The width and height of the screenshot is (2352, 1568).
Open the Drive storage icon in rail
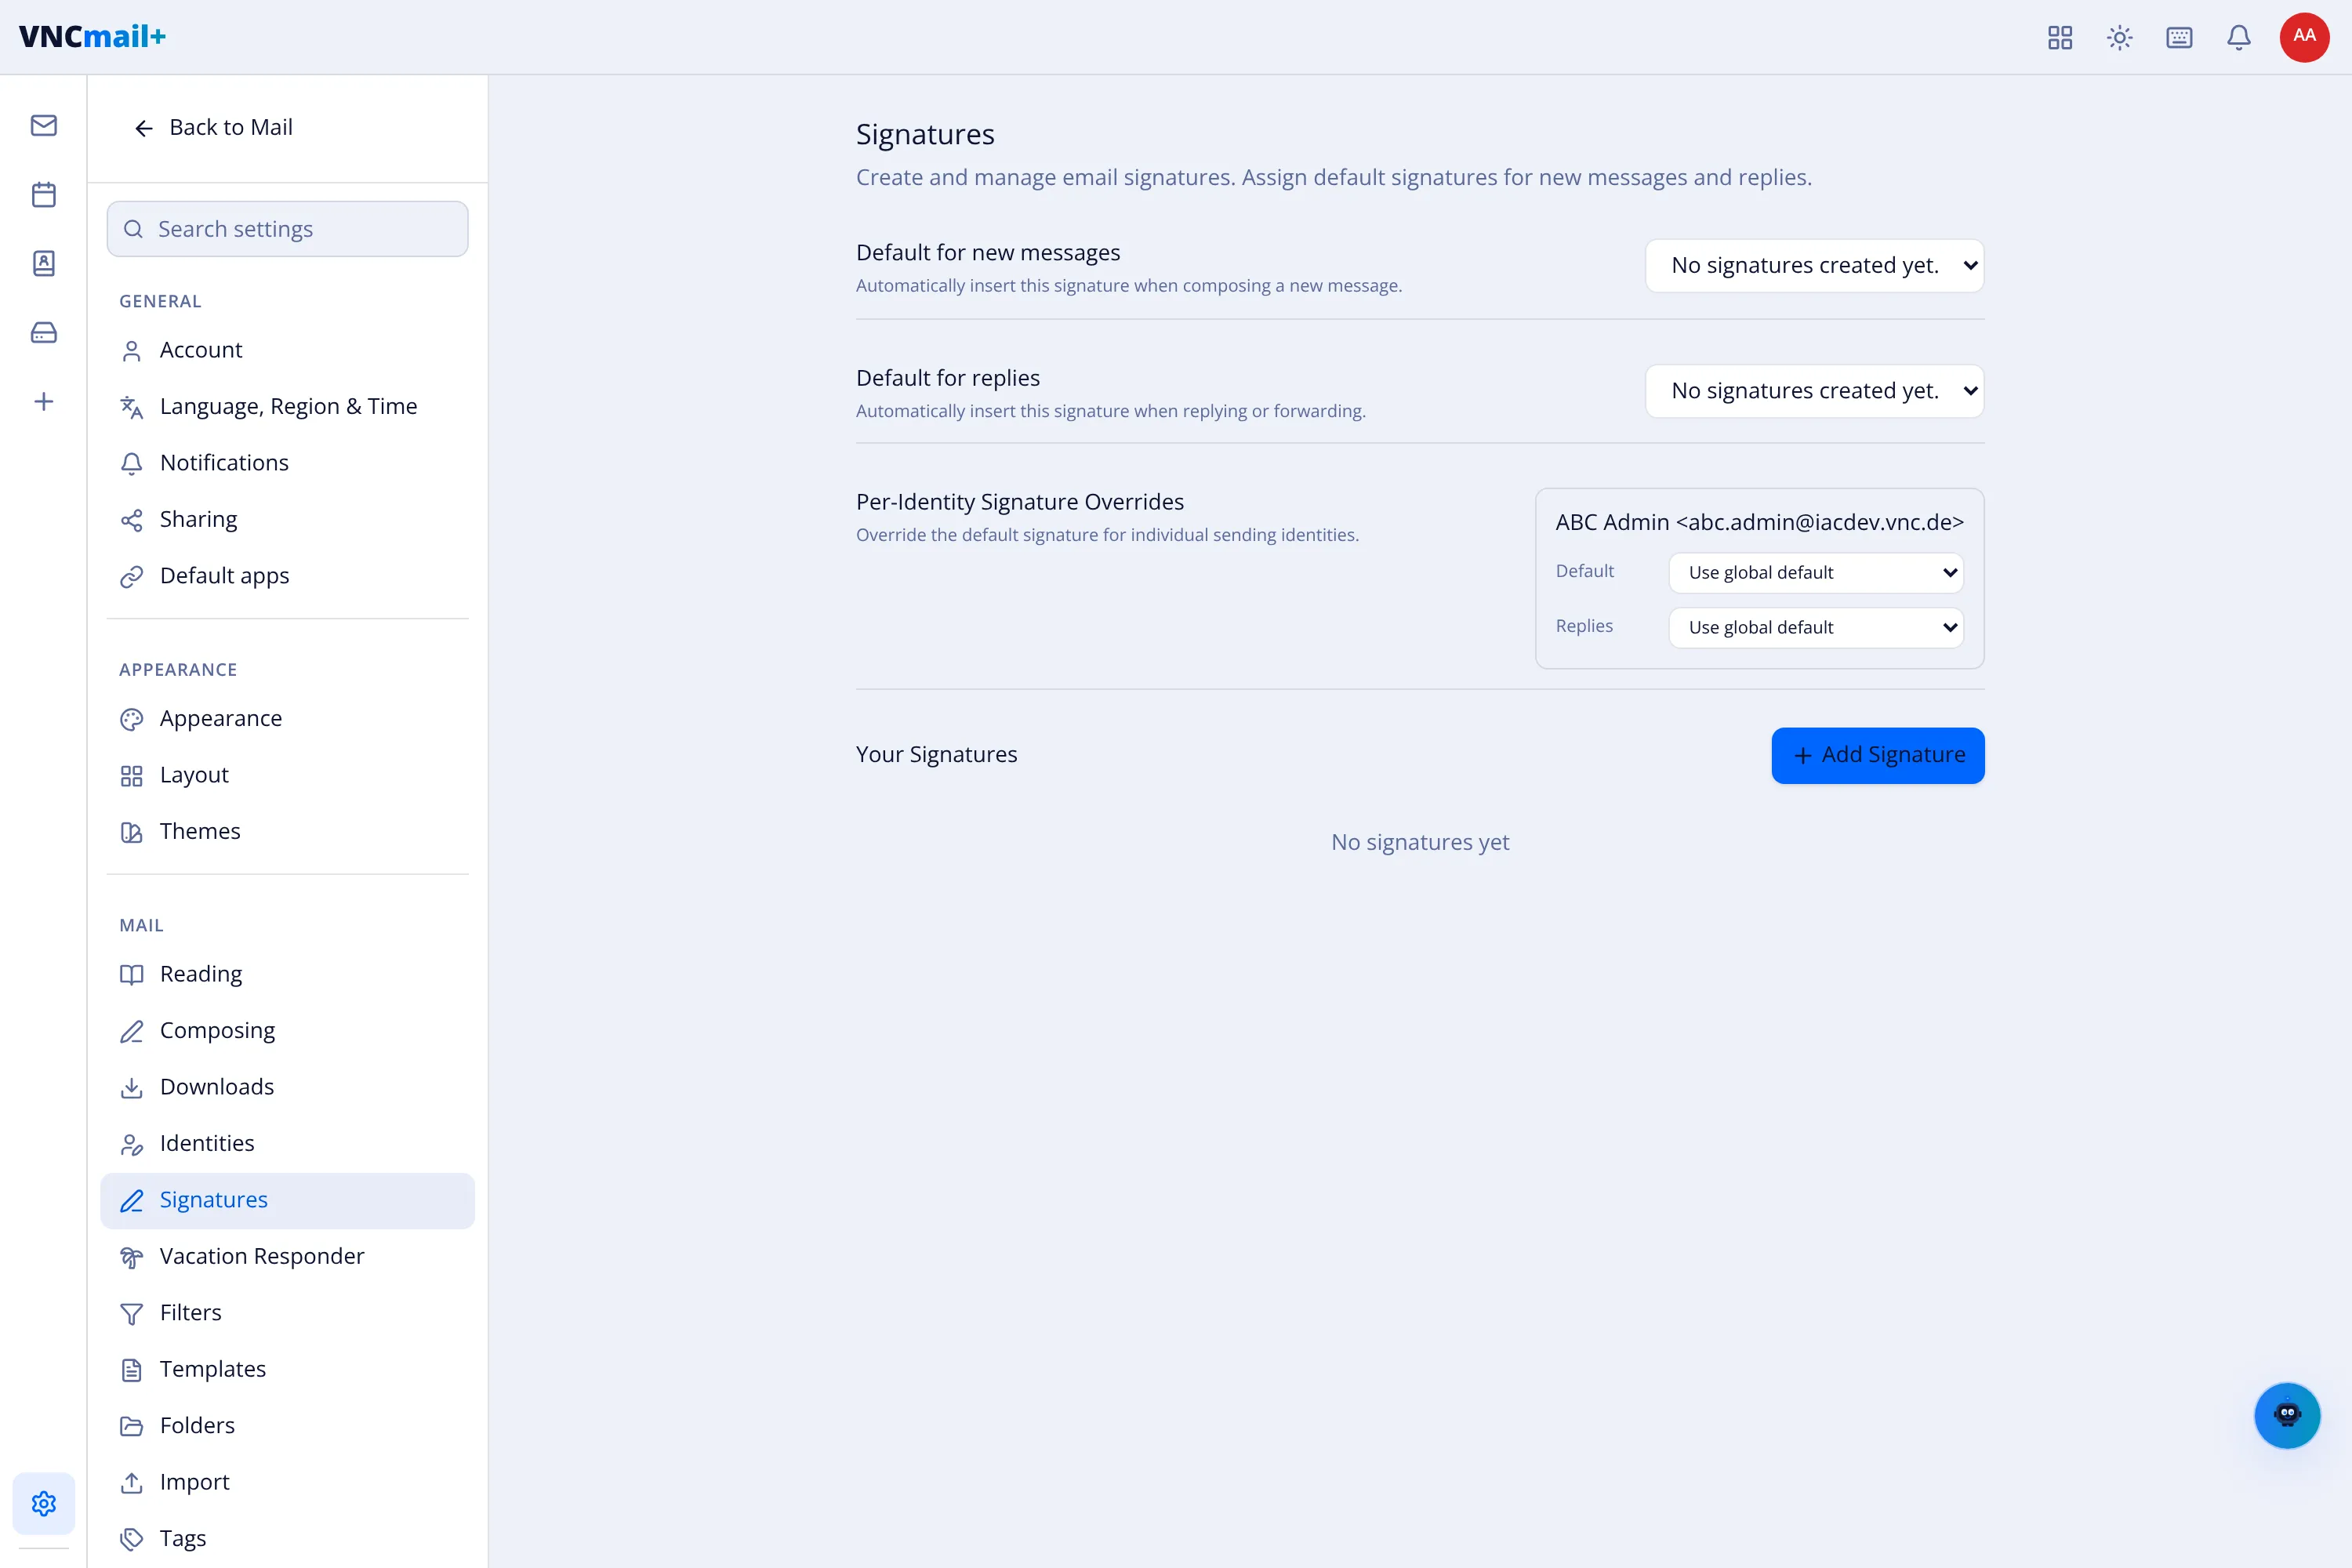click(43, 332)
